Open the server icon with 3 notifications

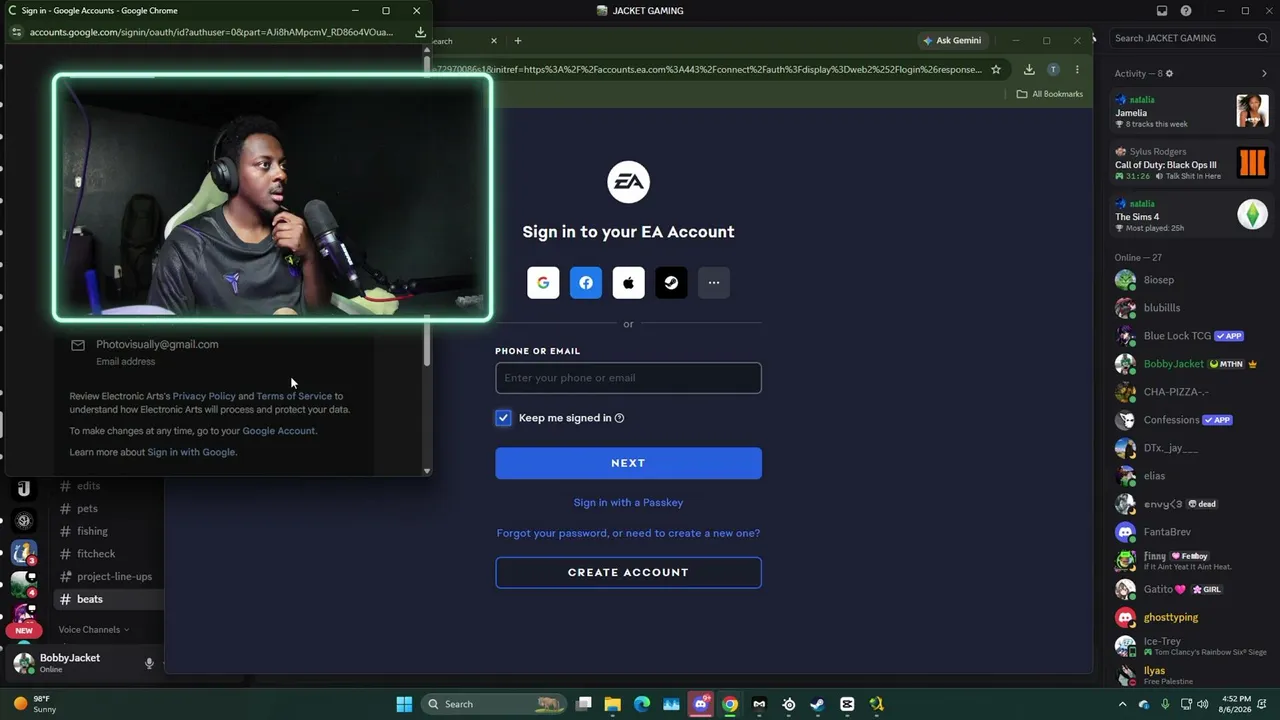click(24, 553)
